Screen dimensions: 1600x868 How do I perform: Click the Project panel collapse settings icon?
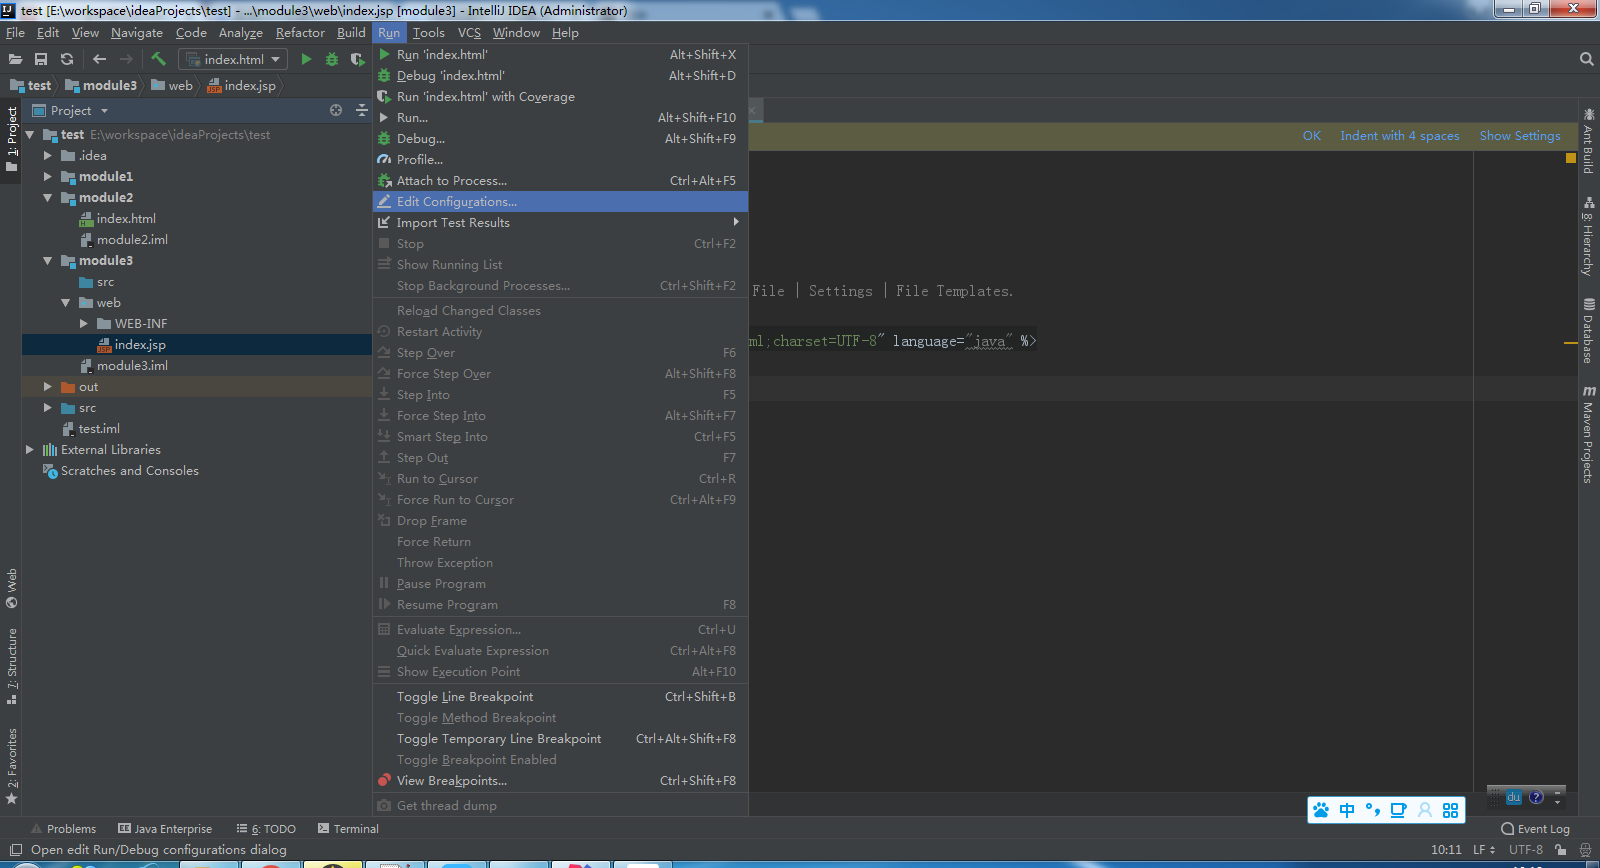pyautogui.click(x=361, y=110)
